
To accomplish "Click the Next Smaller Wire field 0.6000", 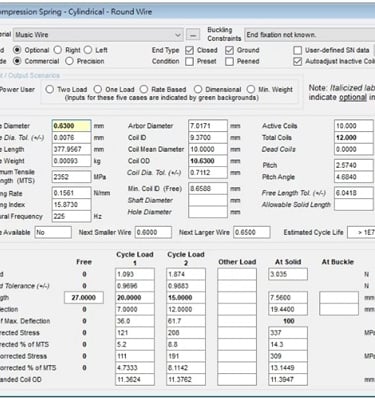I will pos(153,232).
